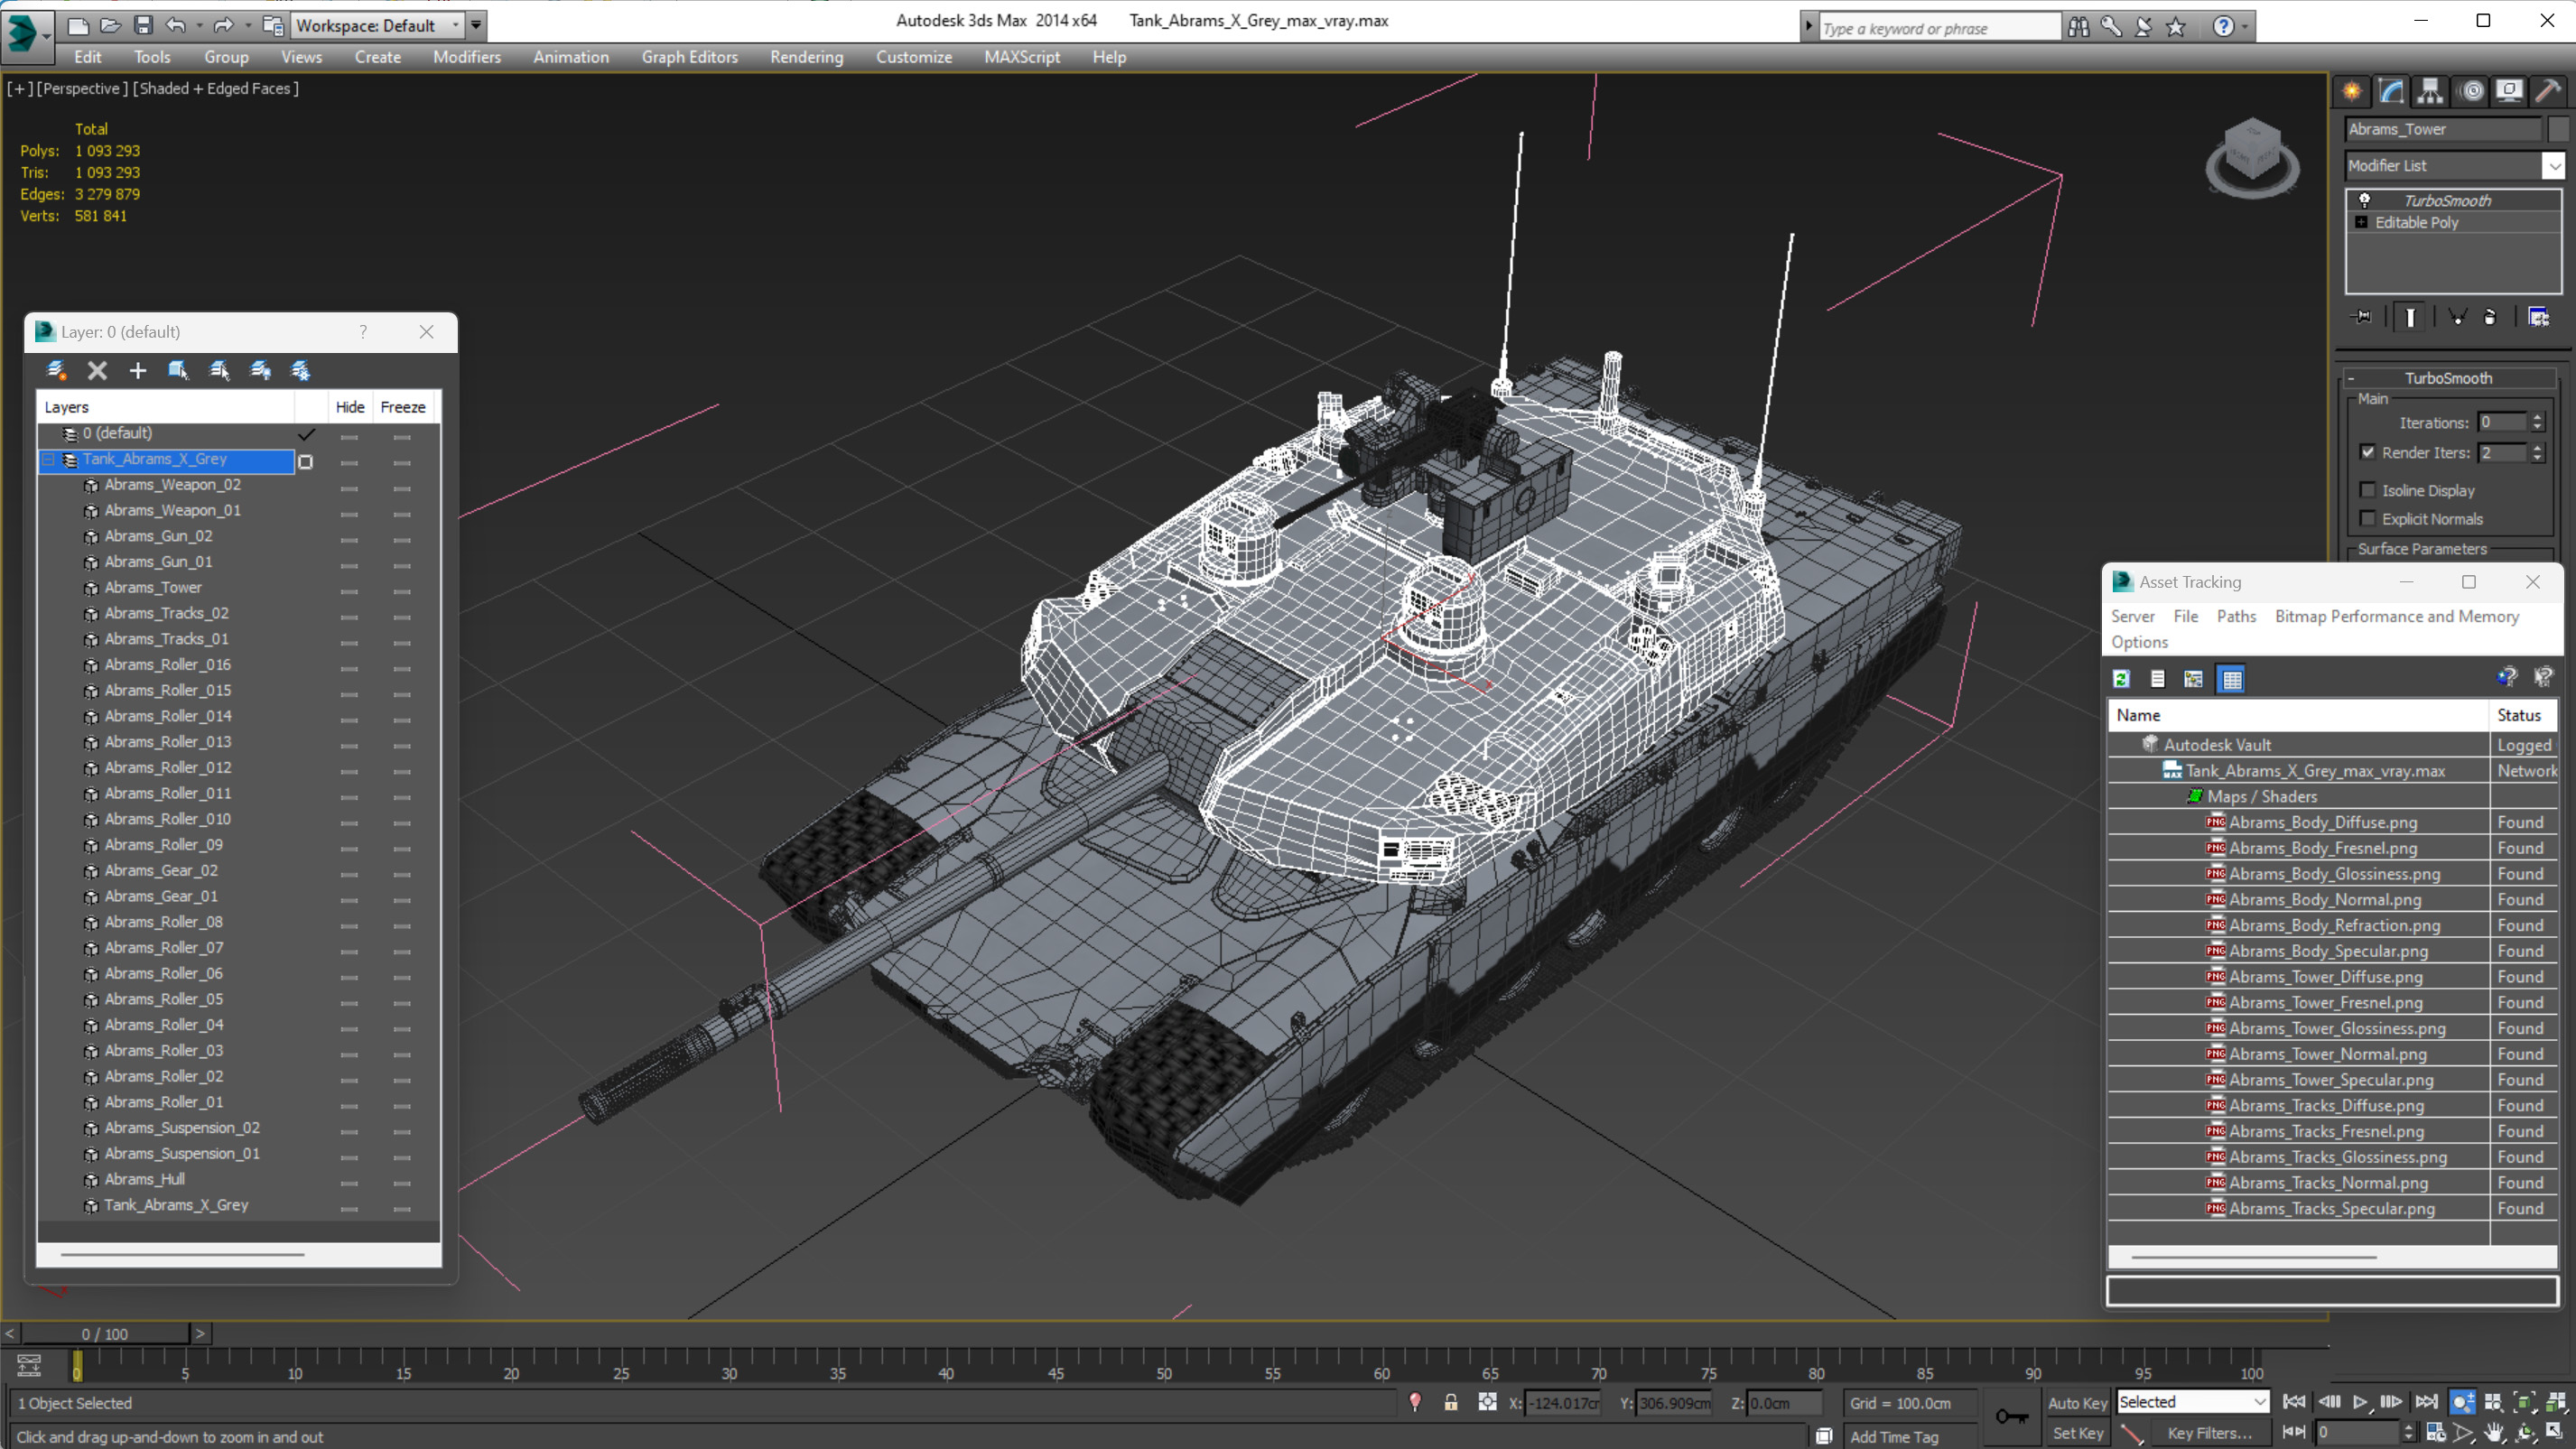Click the Save file icon in title bar
The width and height of the screenshot is (2576, 1449).
click(x=143, y=25)
